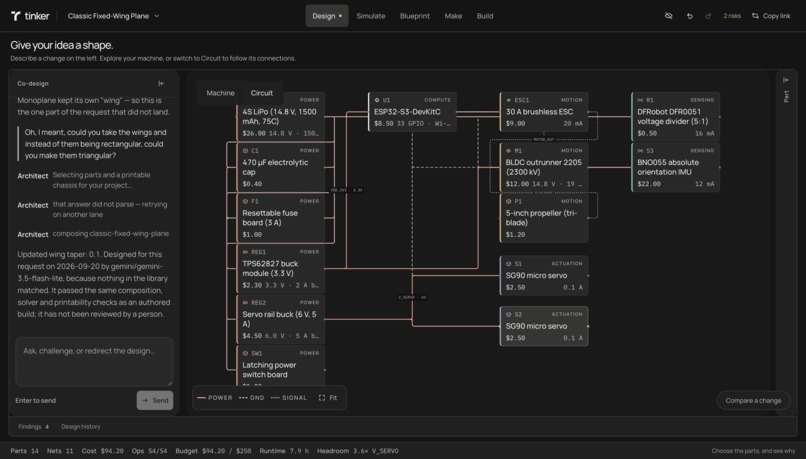Click the POWER legend entry
The image size is (806, 459).
pyautogui.click(x=215, y=398)
